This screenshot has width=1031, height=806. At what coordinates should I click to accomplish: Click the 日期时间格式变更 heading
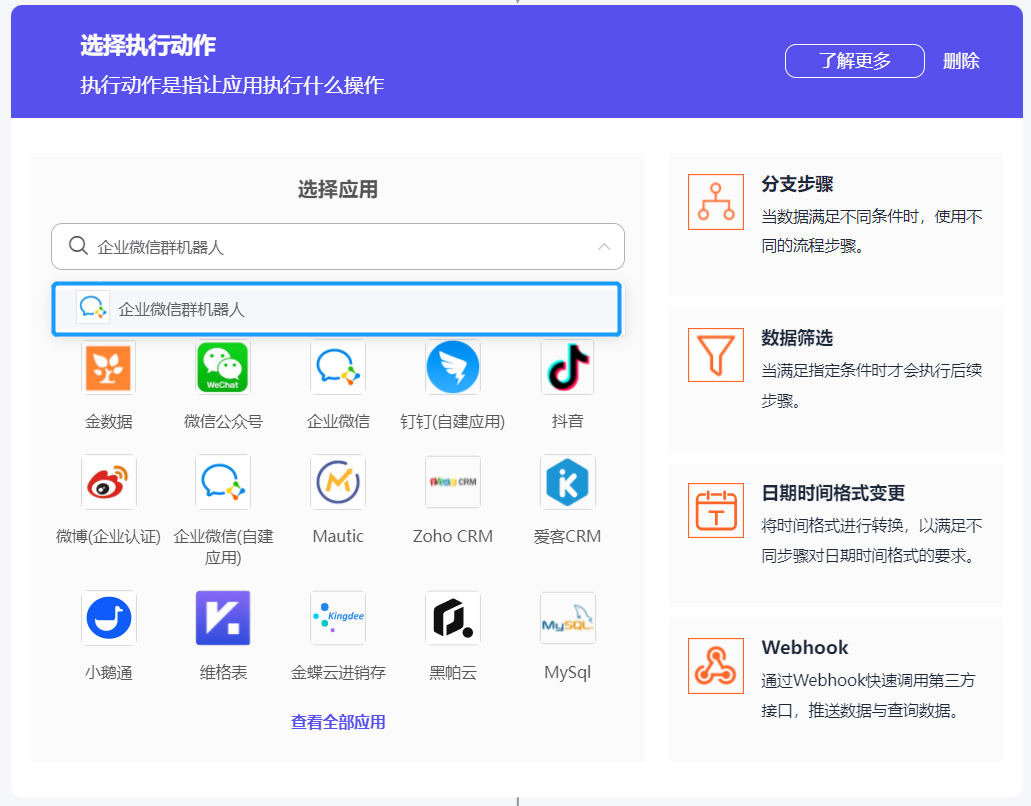point(833,493)
